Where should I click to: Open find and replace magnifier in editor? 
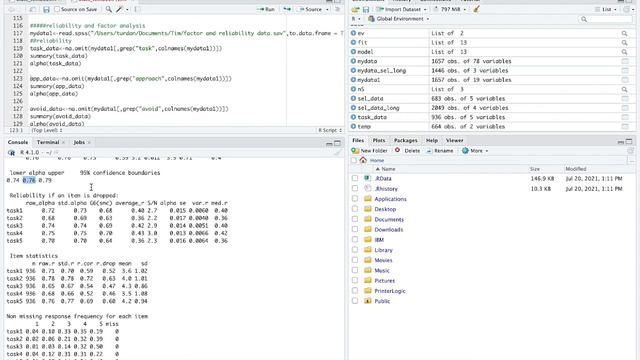109,9
